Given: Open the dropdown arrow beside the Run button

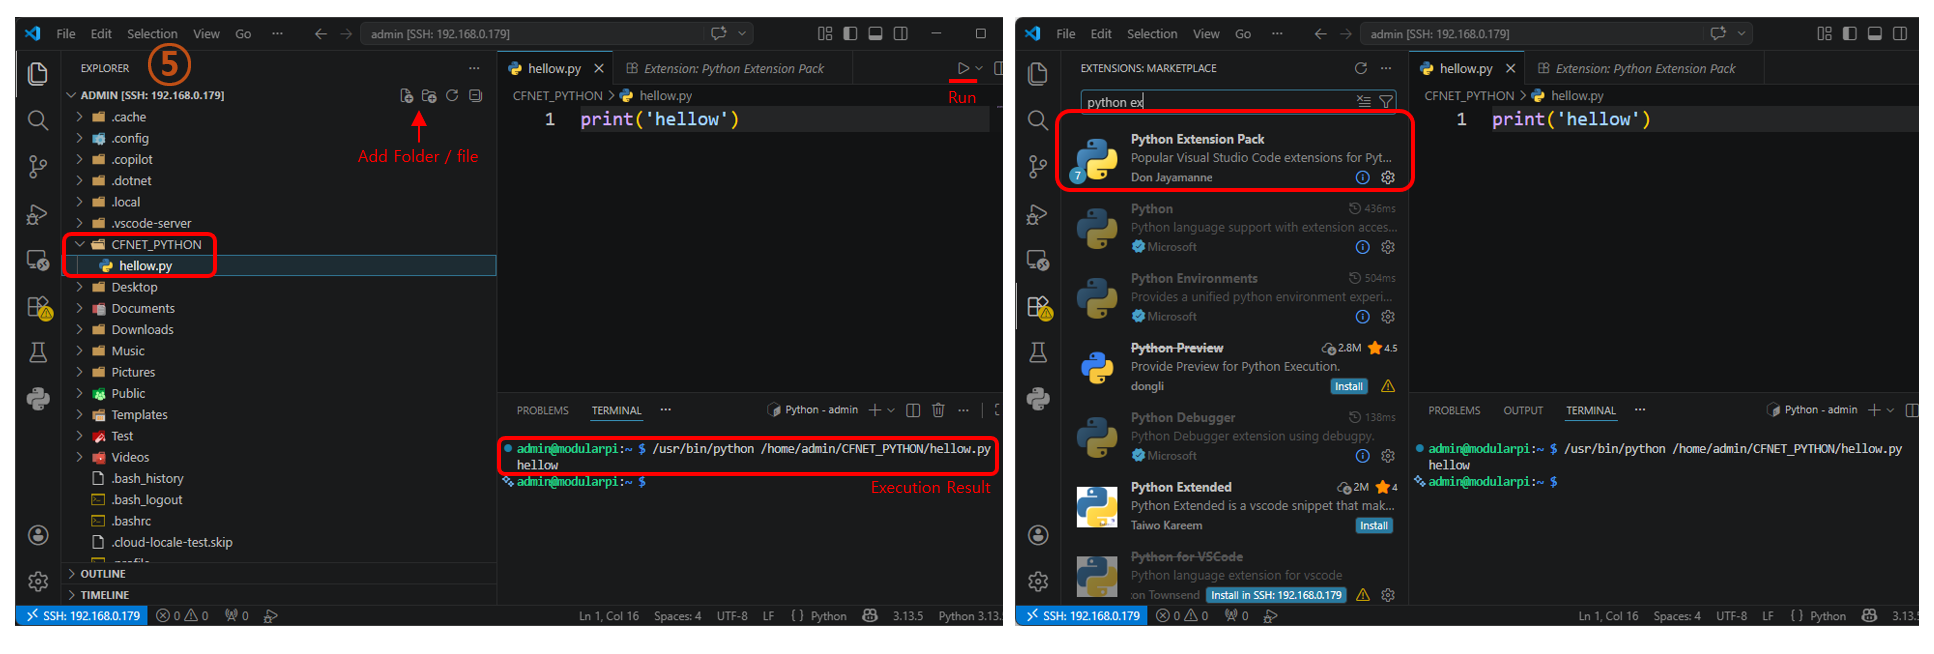Looking at the screenshot, I should pyautogui.click(x=979, y=68).
